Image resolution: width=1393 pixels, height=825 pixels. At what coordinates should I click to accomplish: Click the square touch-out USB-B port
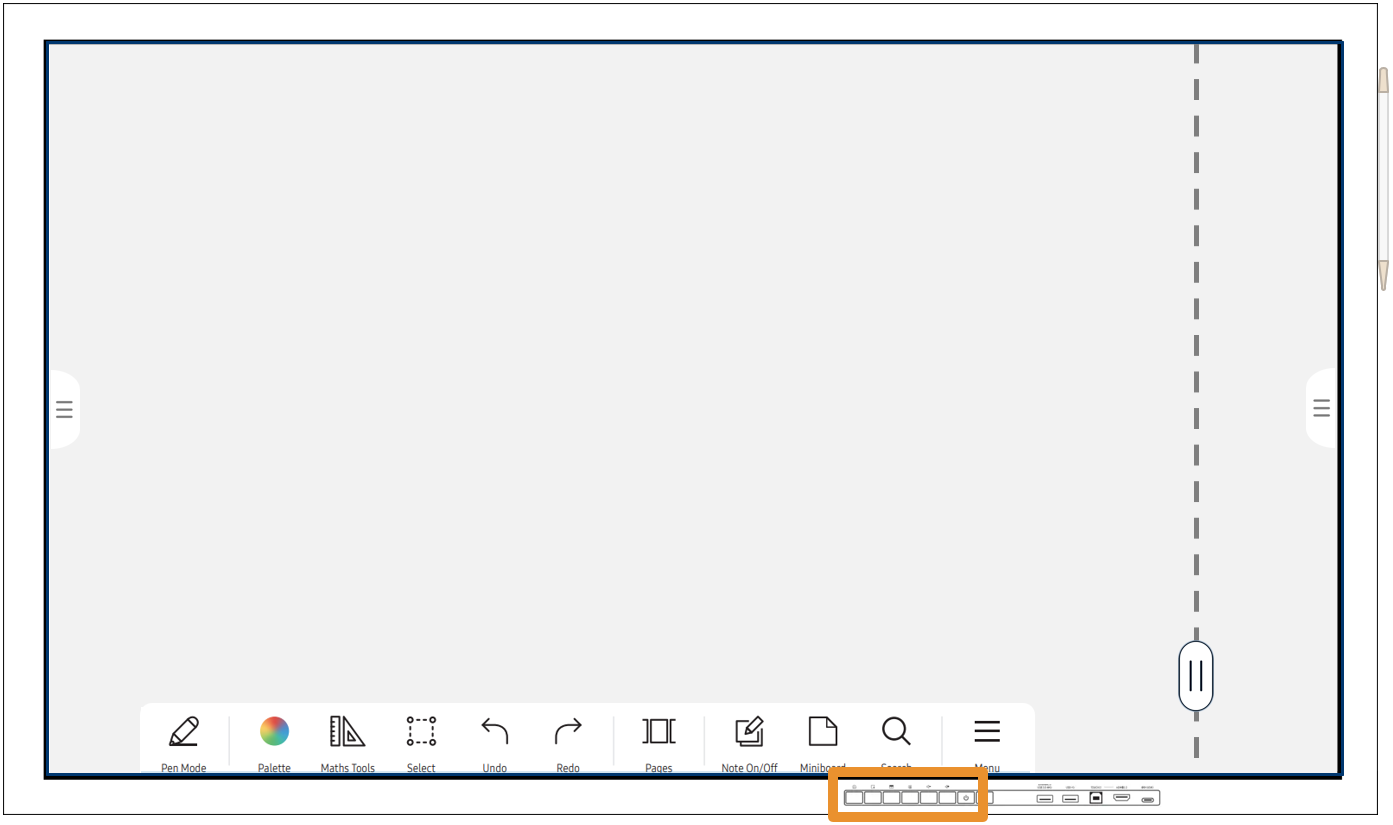pyautogui.click(x=1096, y=798)
